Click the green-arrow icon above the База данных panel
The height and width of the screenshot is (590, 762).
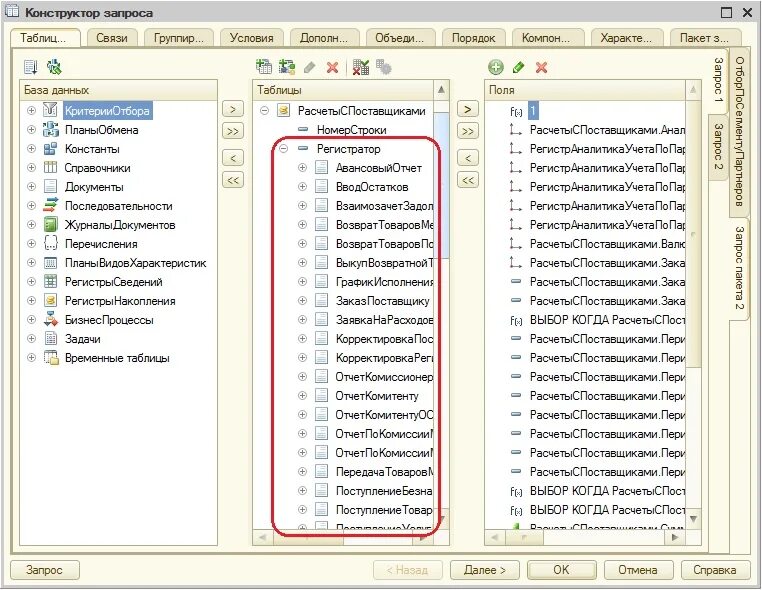(54, 67)
